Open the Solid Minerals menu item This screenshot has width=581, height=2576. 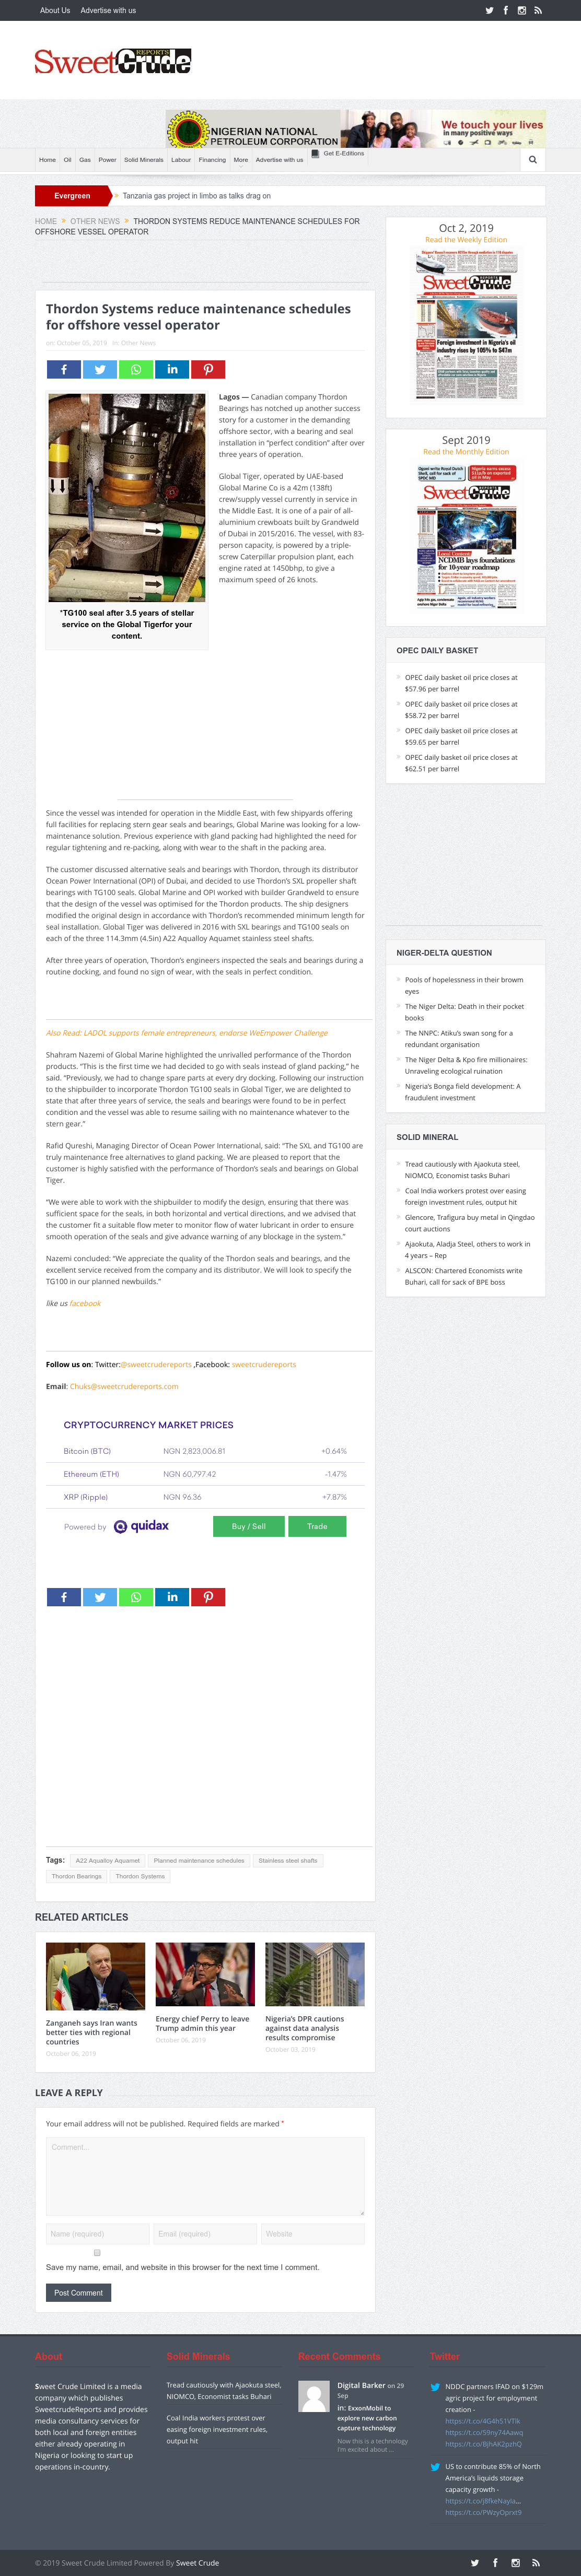click(x=143, y=160)
